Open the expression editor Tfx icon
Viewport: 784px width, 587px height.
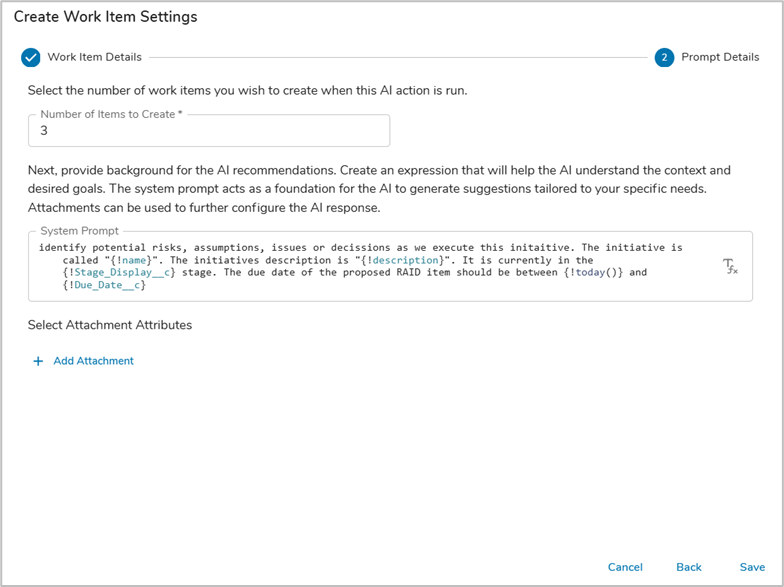[x=730, y=266]
